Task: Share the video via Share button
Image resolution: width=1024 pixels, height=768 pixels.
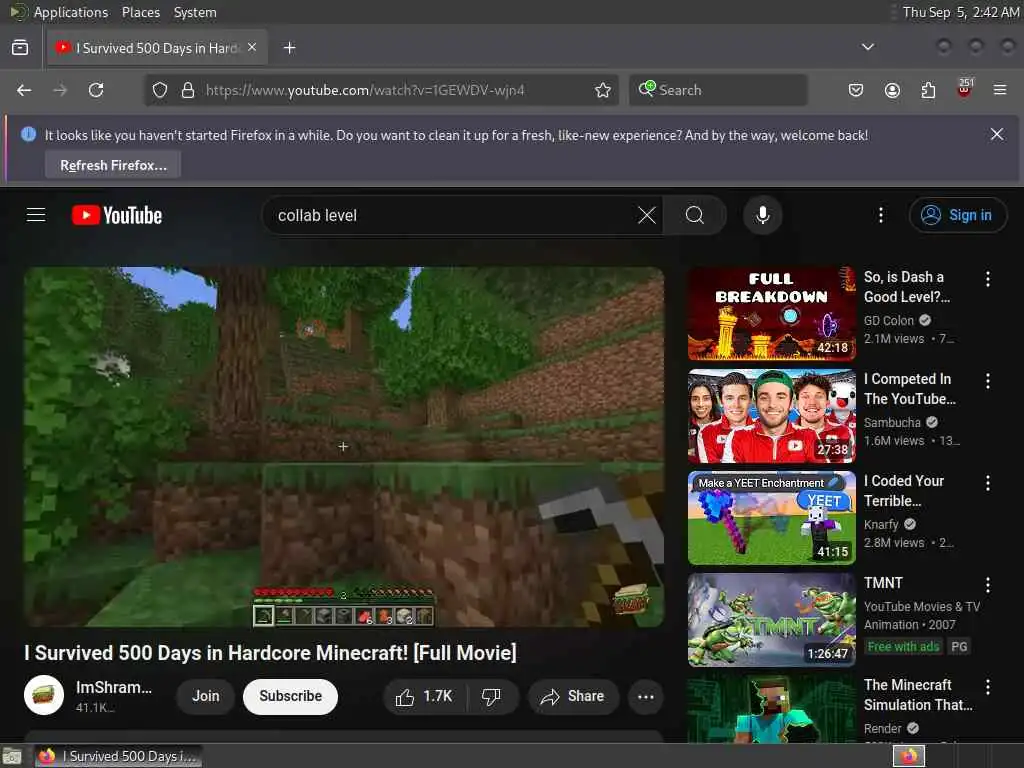Action: (573, 696)
